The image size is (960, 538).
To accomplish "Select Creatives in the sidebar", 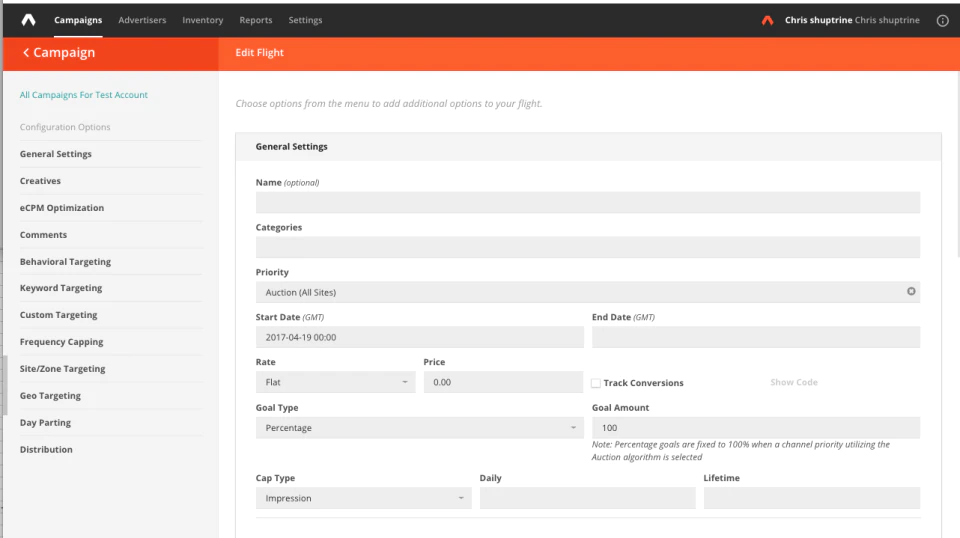I will click(x=40, y=181).
